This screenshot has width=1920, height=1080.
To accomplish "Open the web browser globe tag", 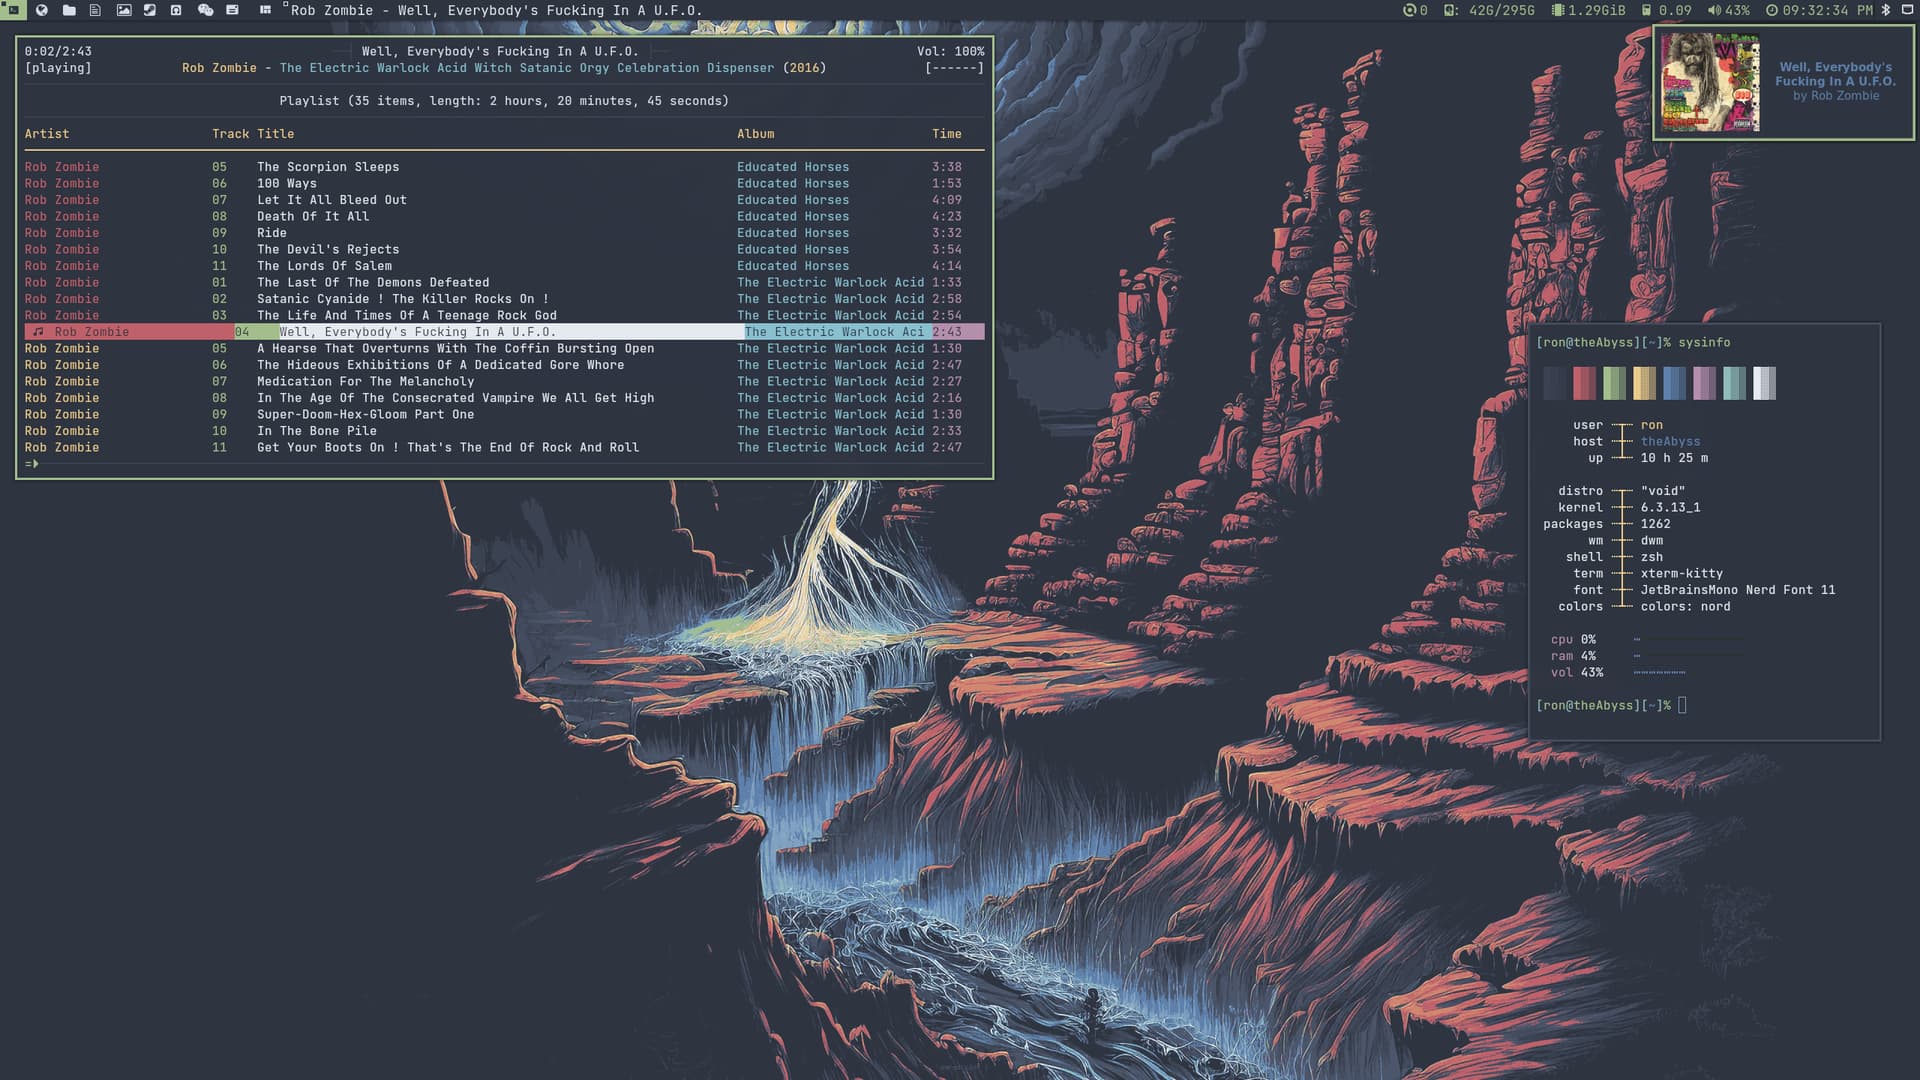I will click(41, 10).
